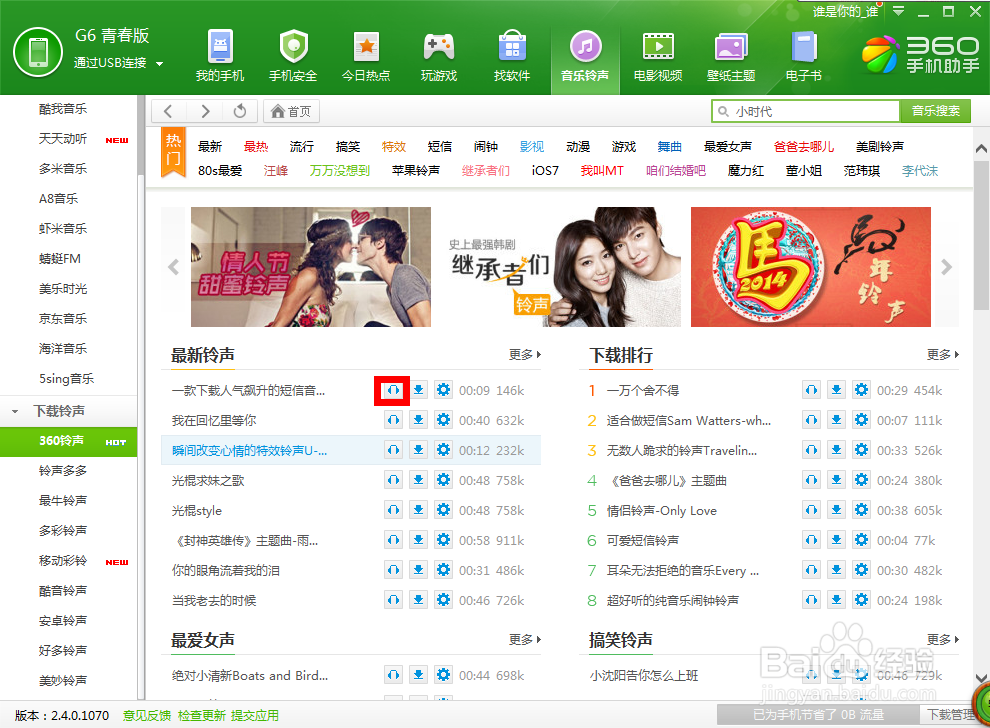Open the 情人节甜蜜铃声 banner
Image resolution: width=990 pixels, height=728 pixels.
pos(311,267)
